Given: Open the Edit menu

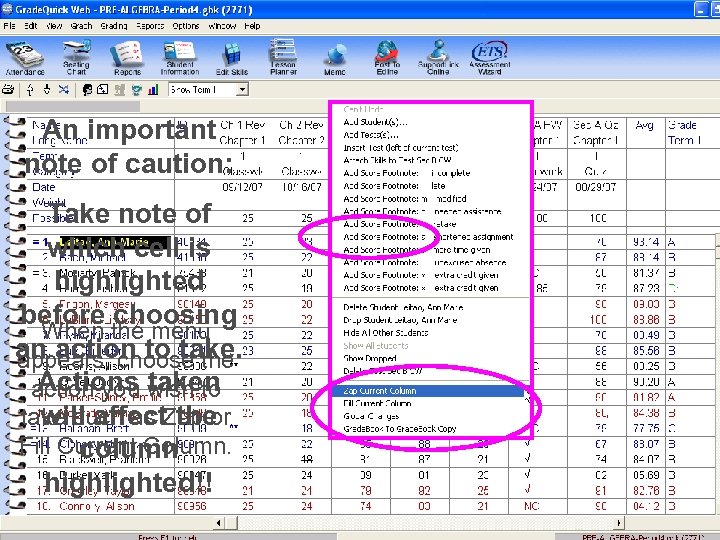Looking at the screenshot, I should (x=30, y=26).
